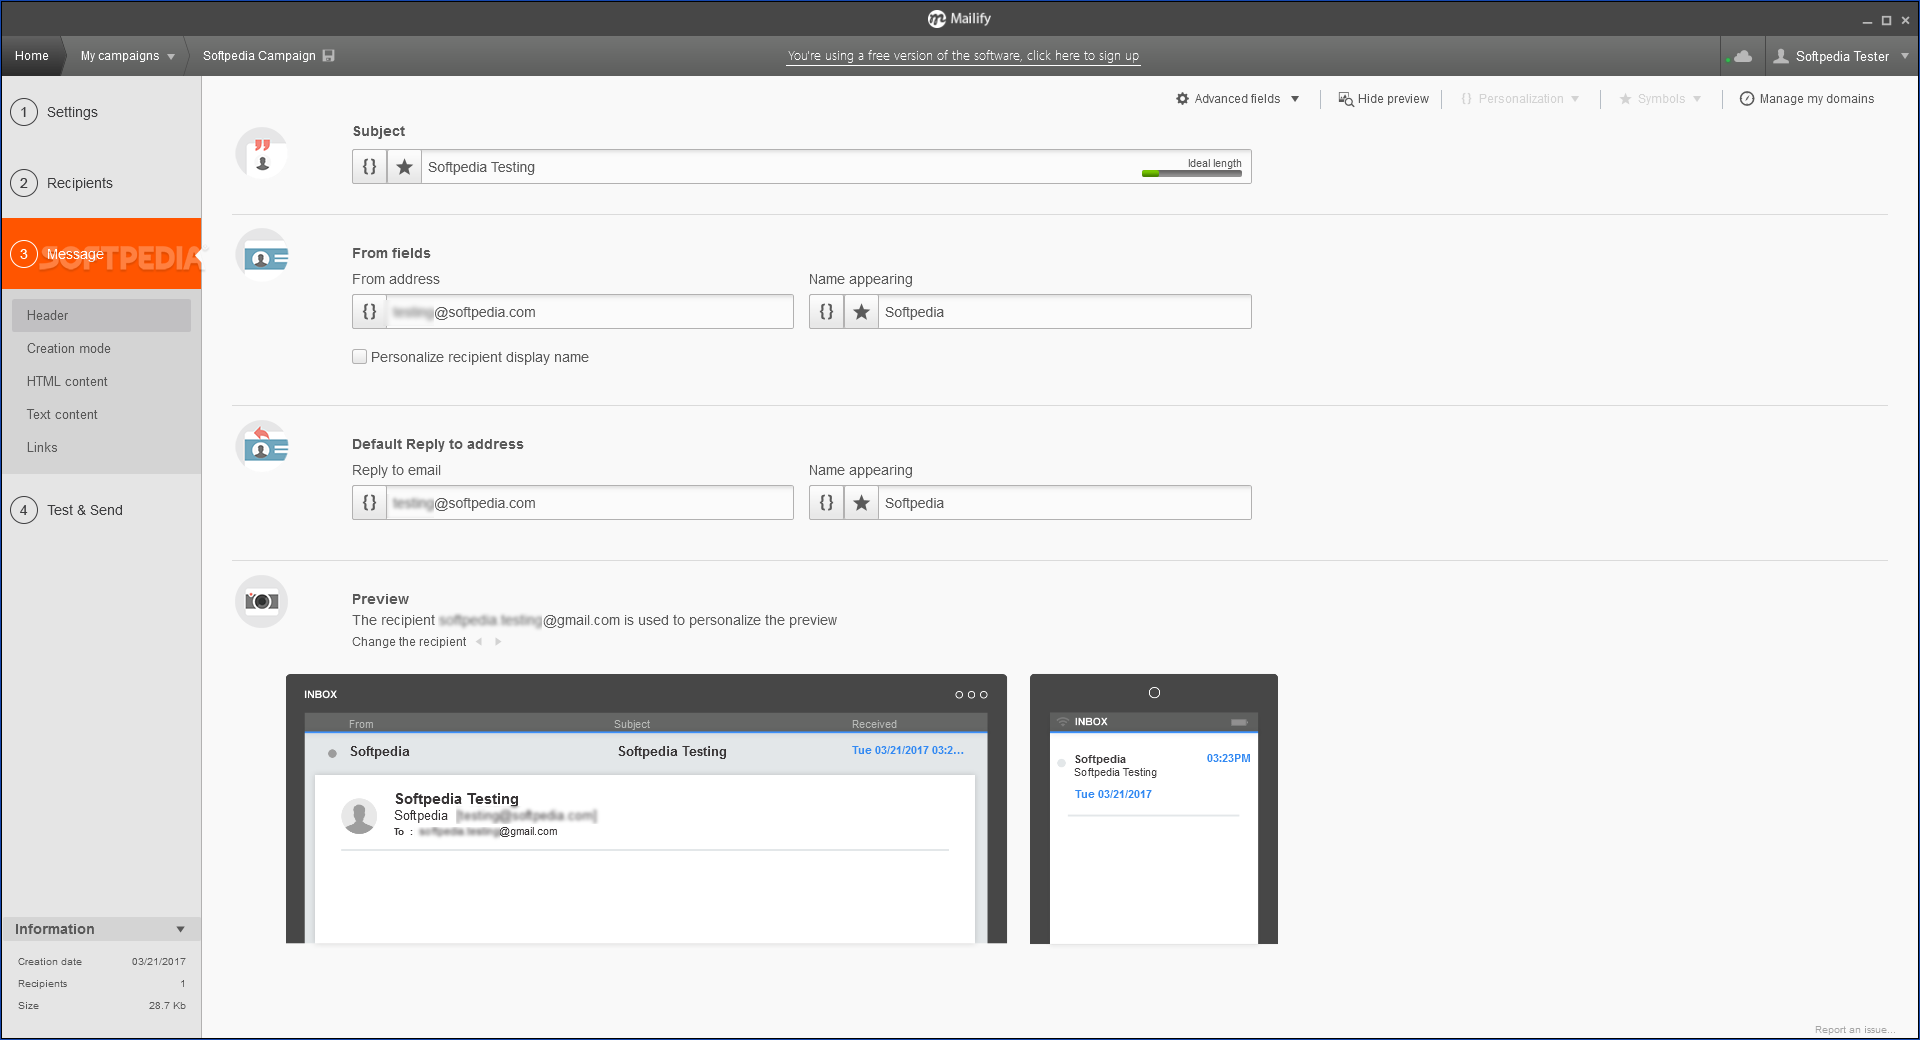The image size is (1920, 1040).
Task: Click Manage my domains button
Action: [1807, 99]
